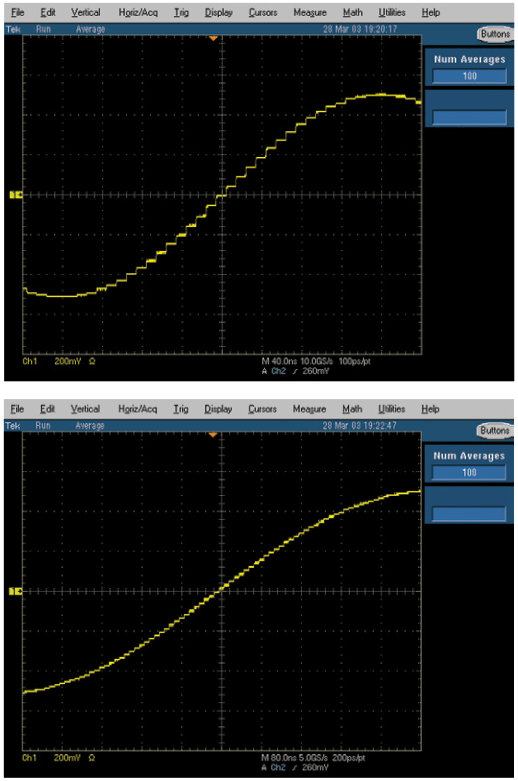This screenshot has width=518, height=781.
Task: Click 10.0GS/s sample rate readout
Action: (316, 361)
